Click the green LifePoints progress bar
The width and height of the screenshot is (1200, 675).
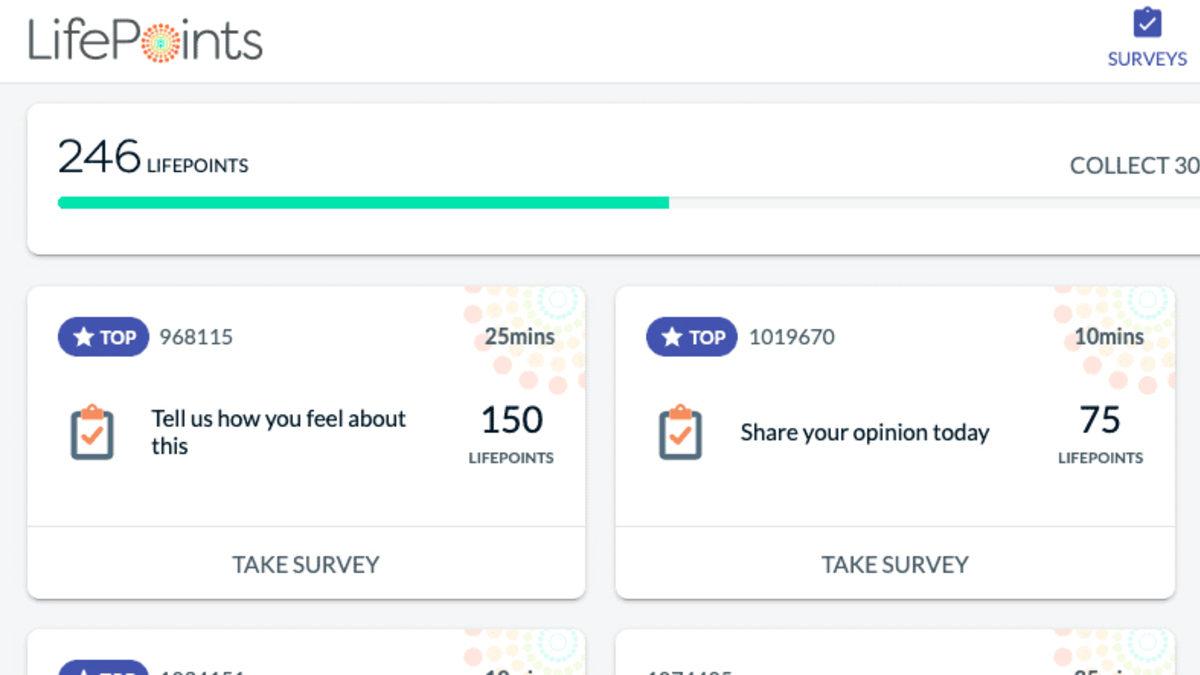click(363, 202)
